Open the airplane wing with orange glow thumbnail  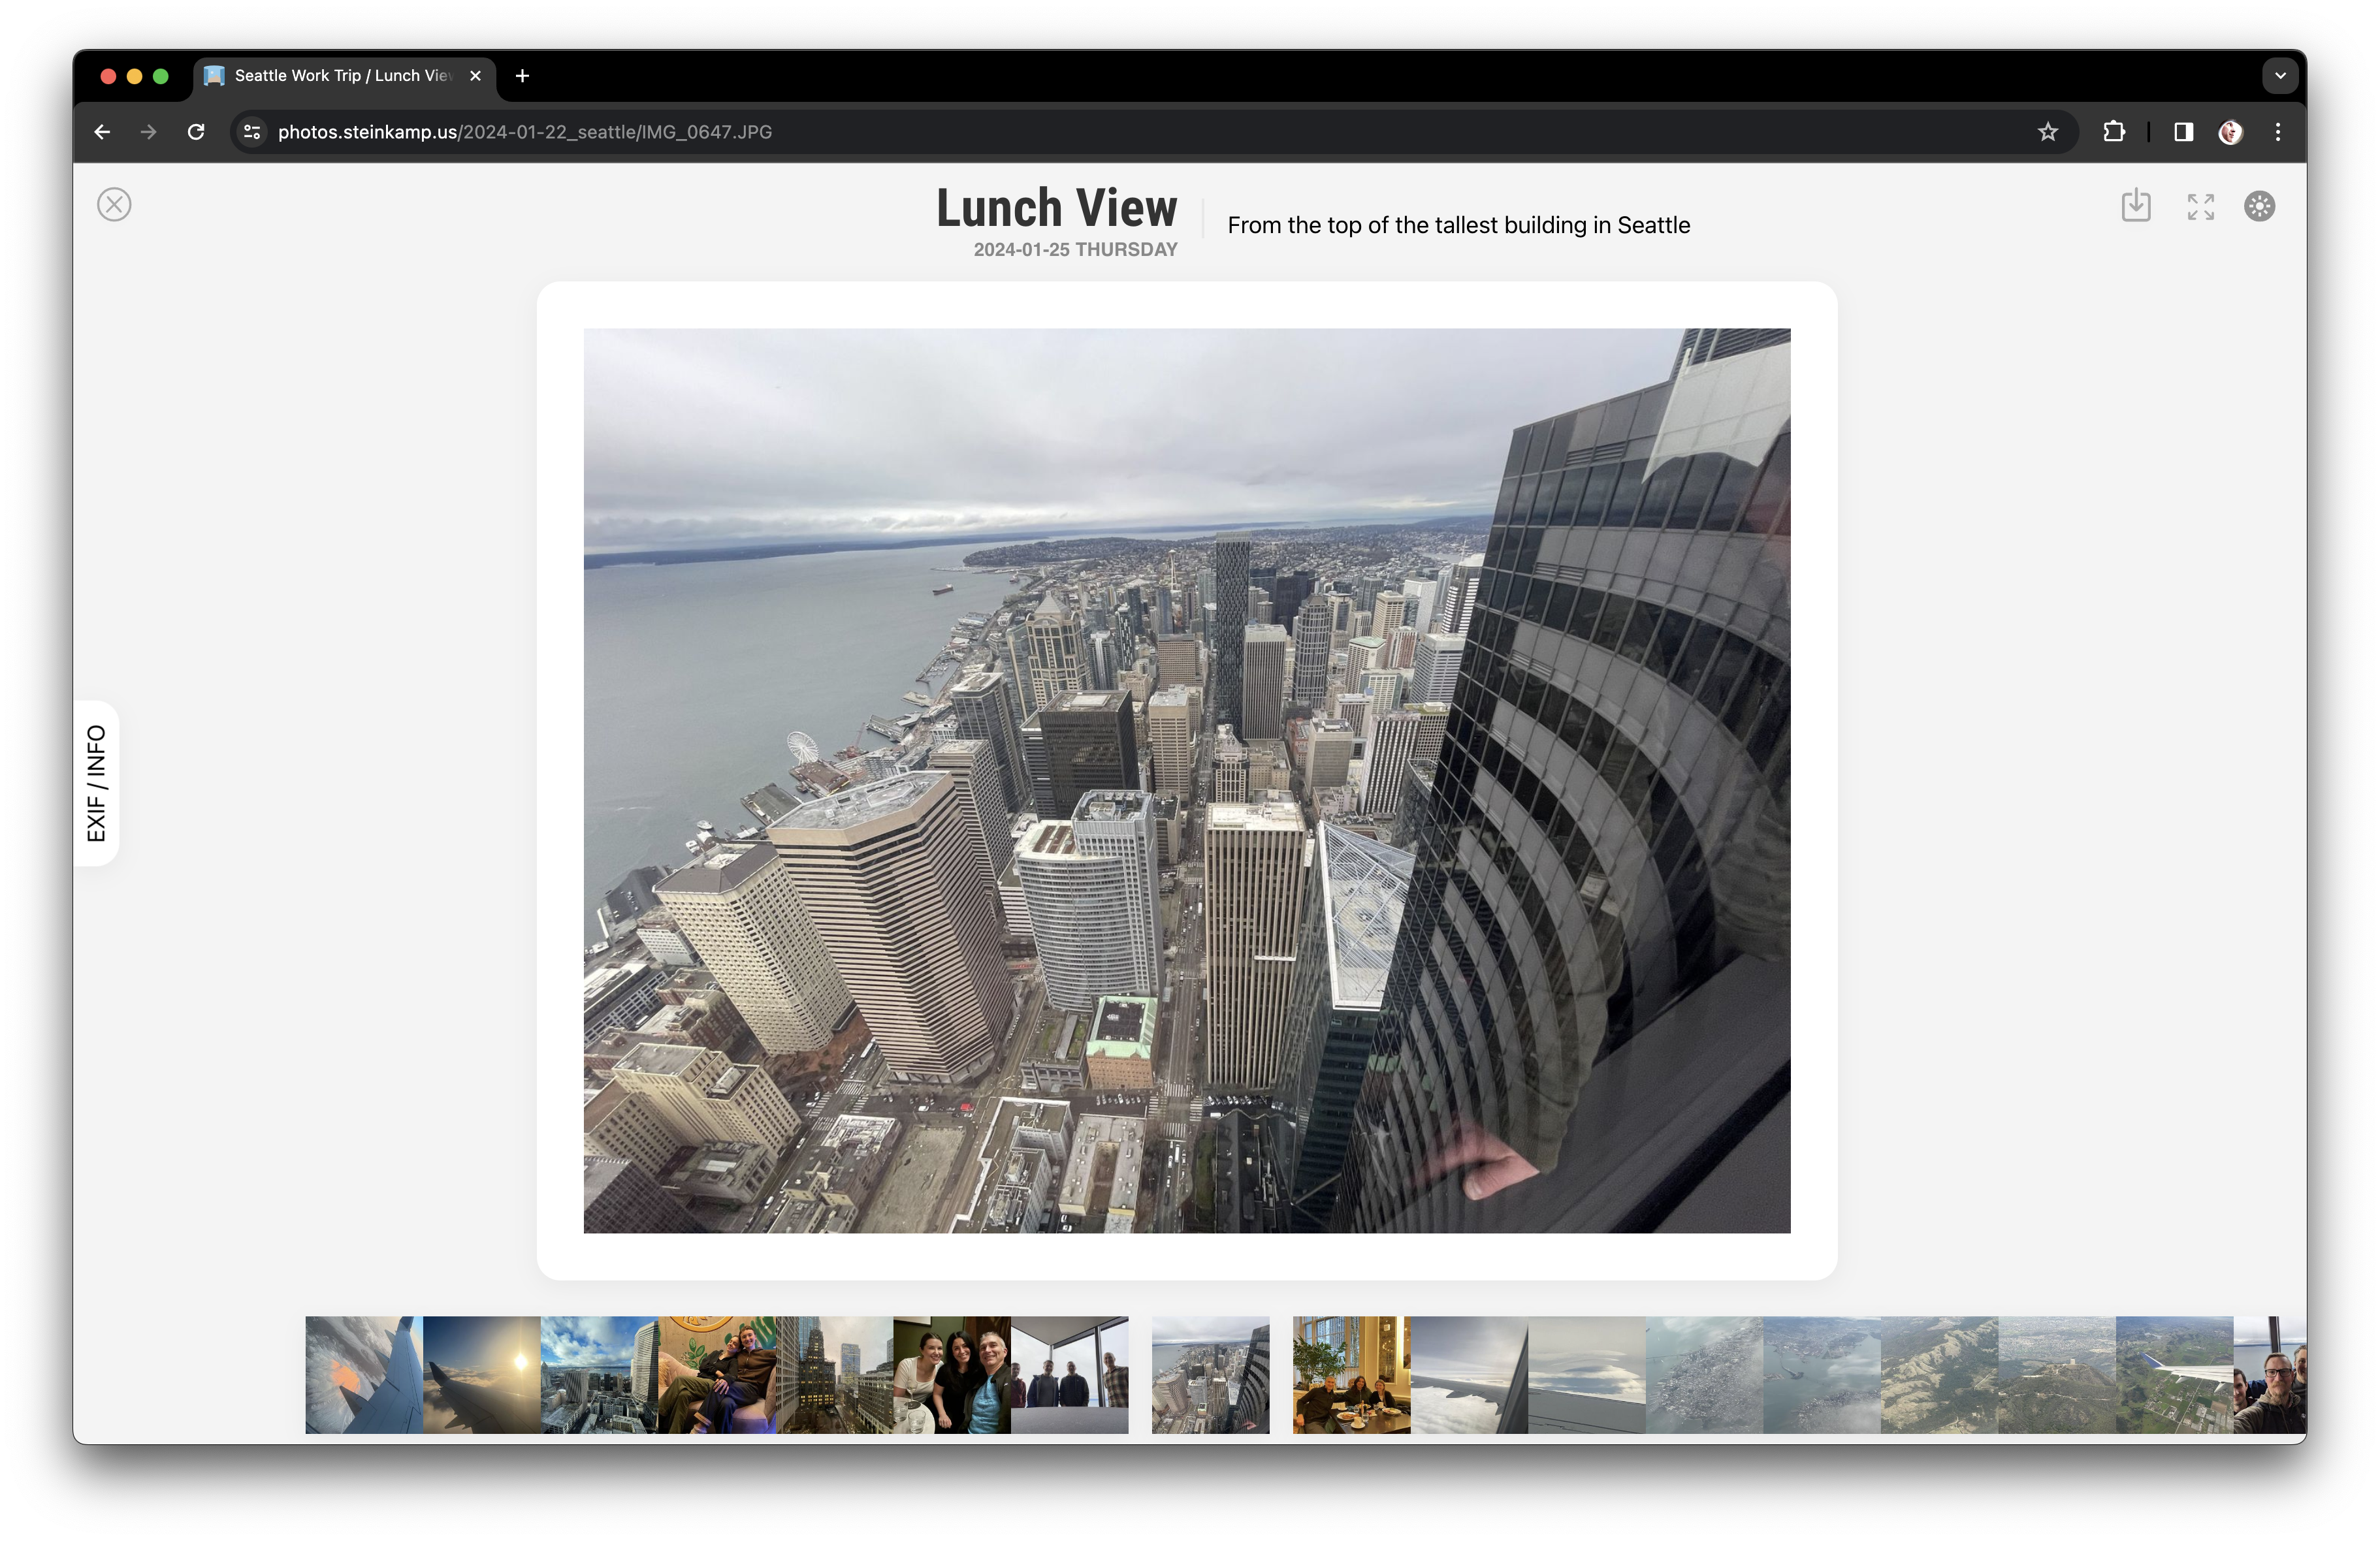coord(364,1375)
